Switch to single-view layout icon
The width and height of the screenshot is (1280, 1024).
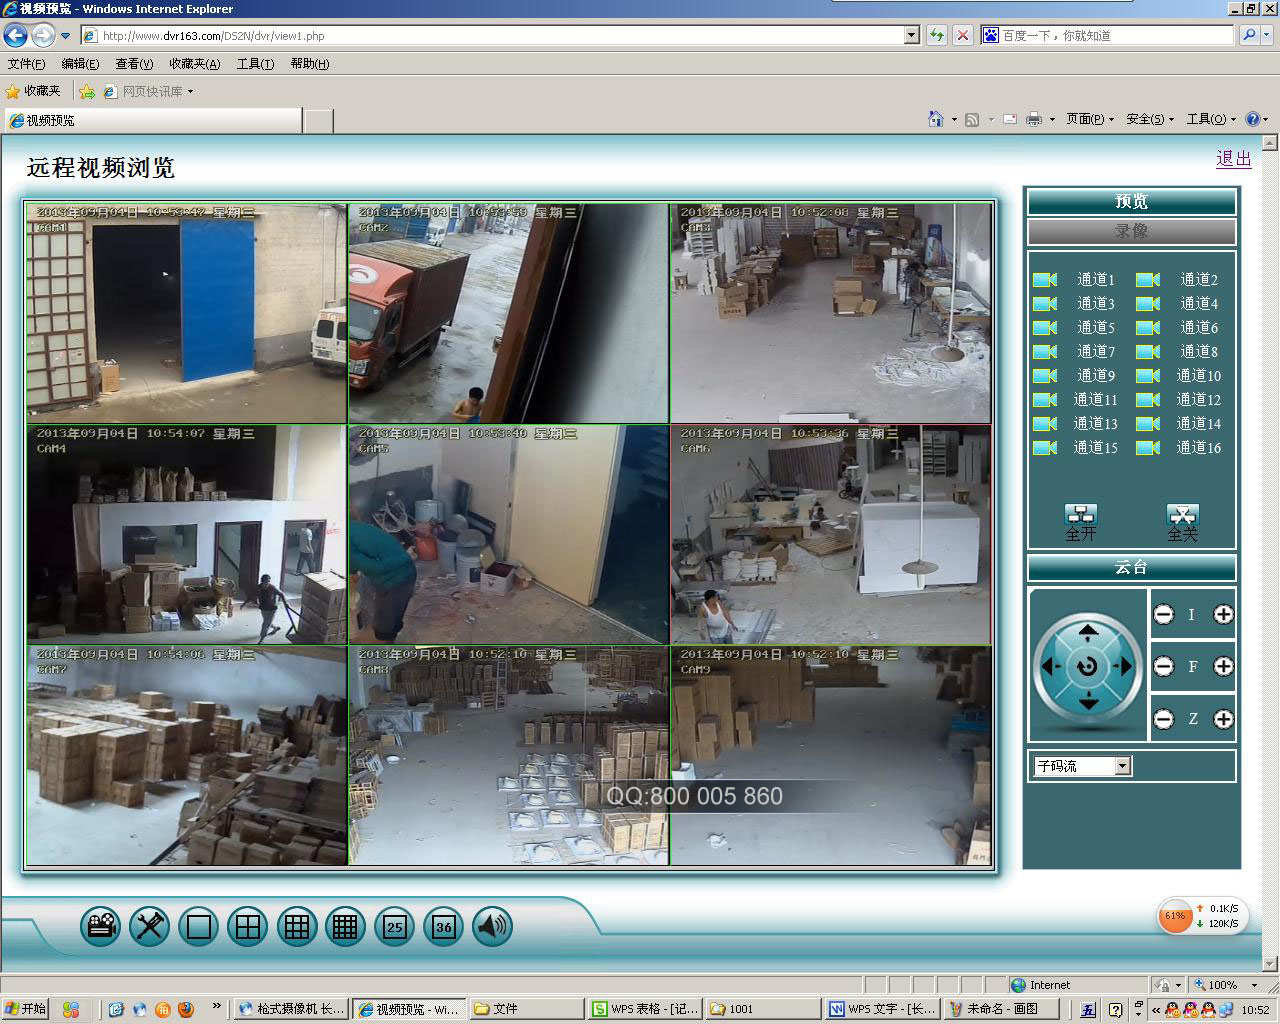pyautogui.click(x=198, y=926)
